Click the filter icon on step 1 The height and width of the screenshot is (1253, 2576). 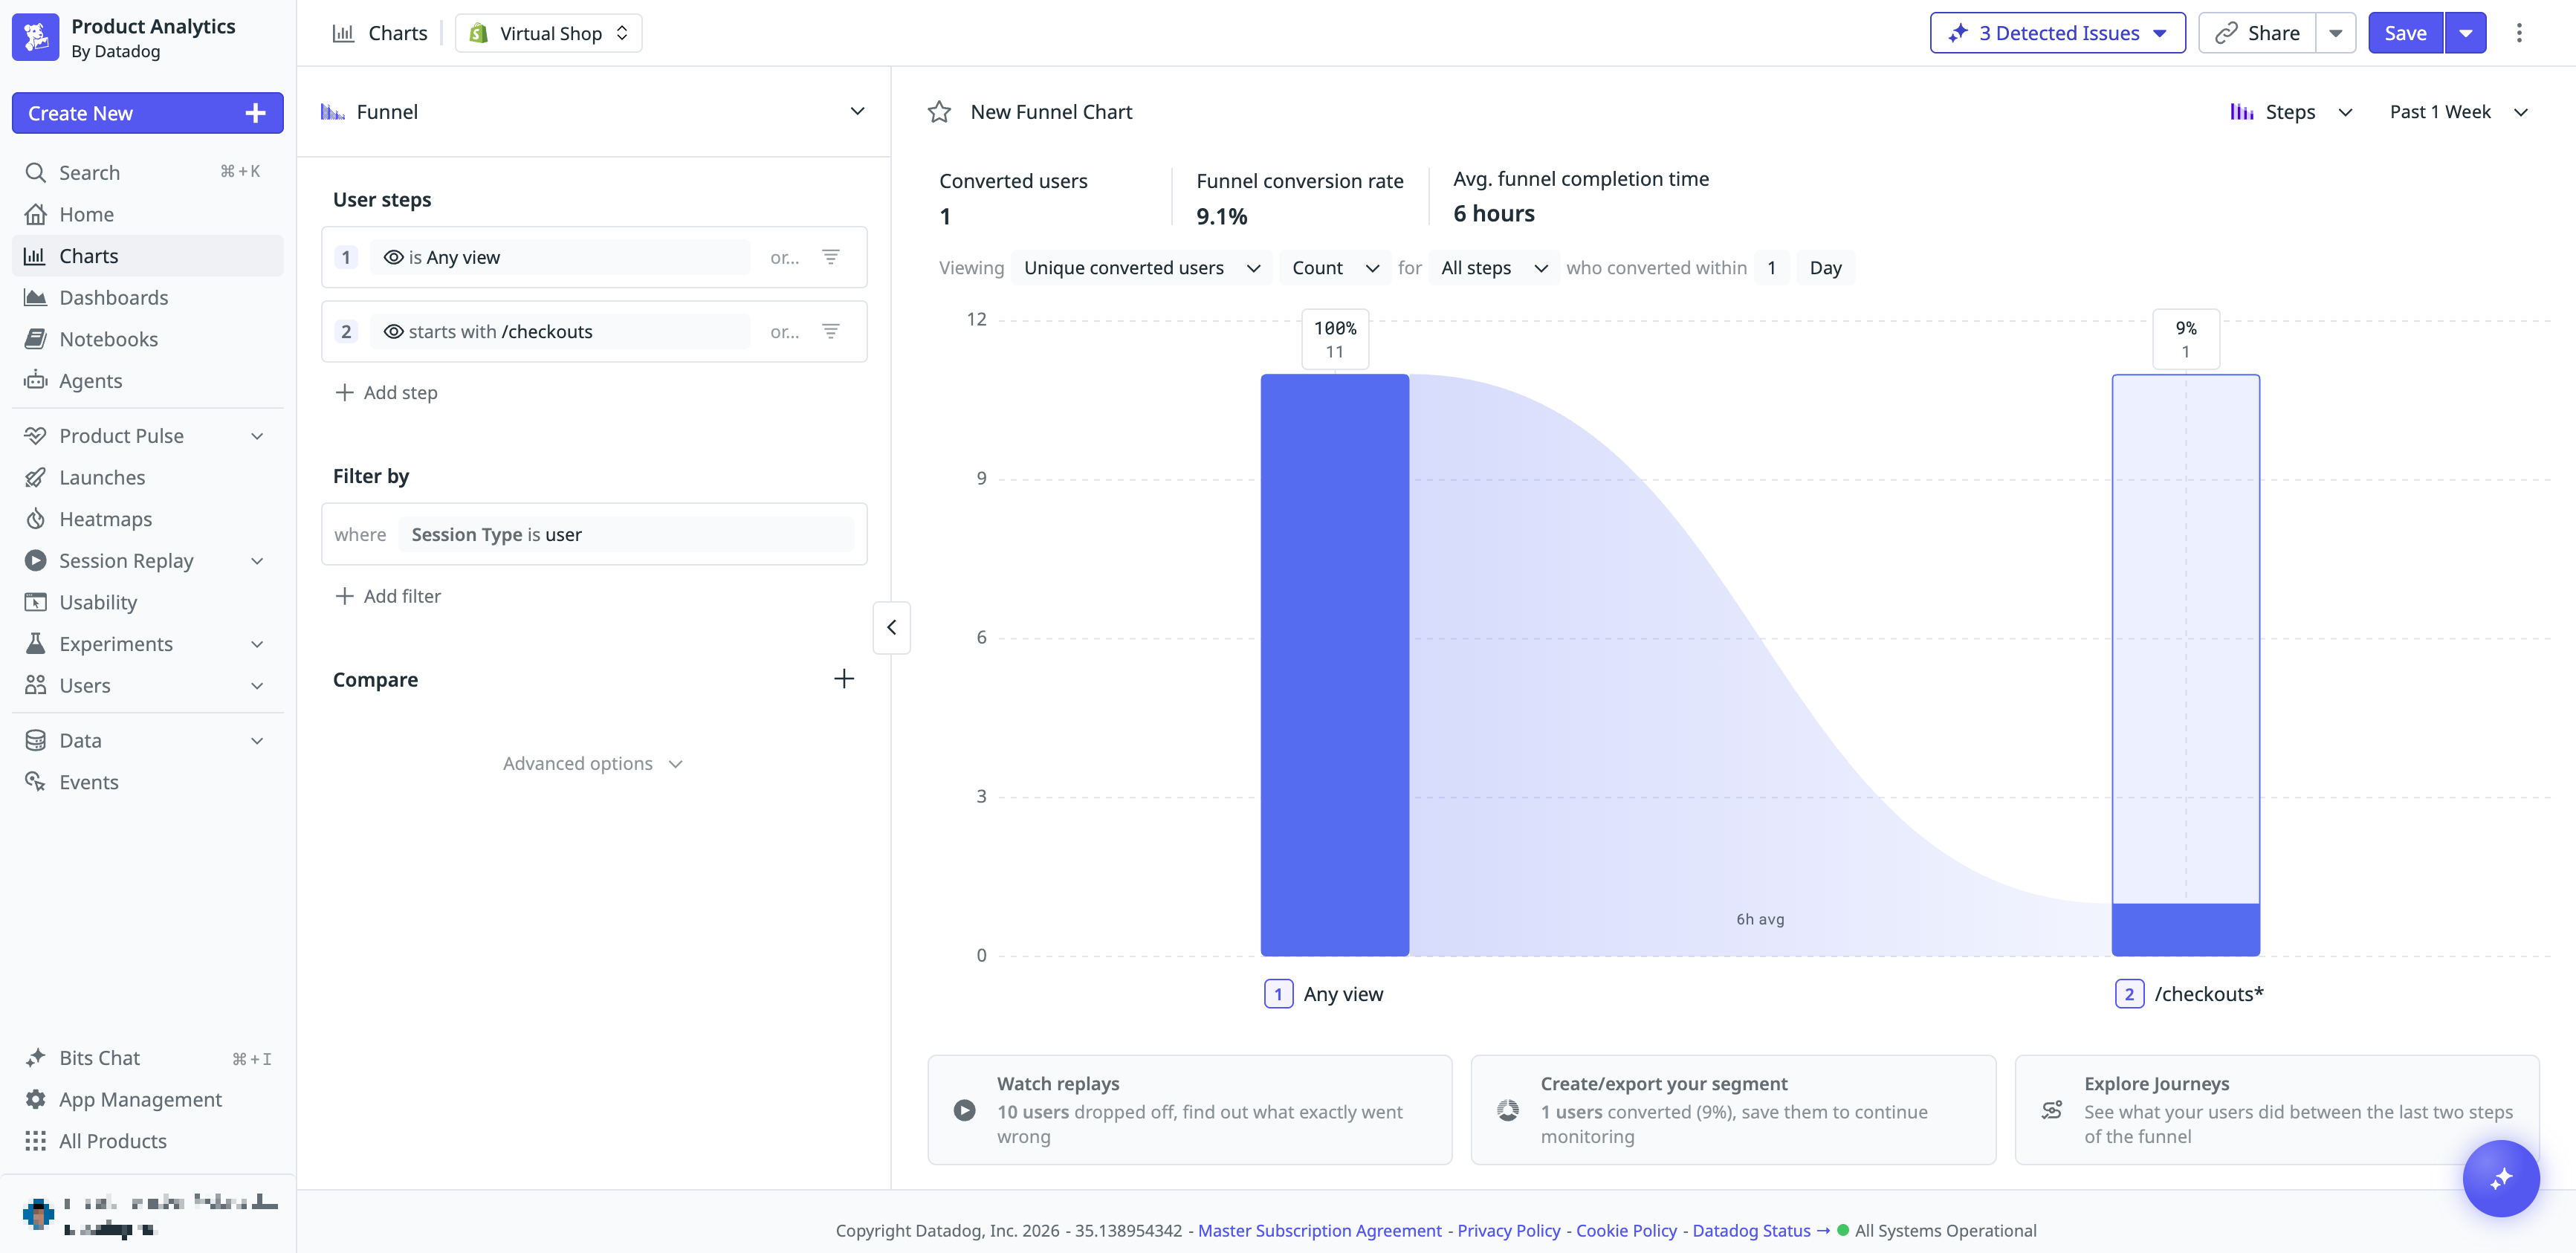coord(831,257)
